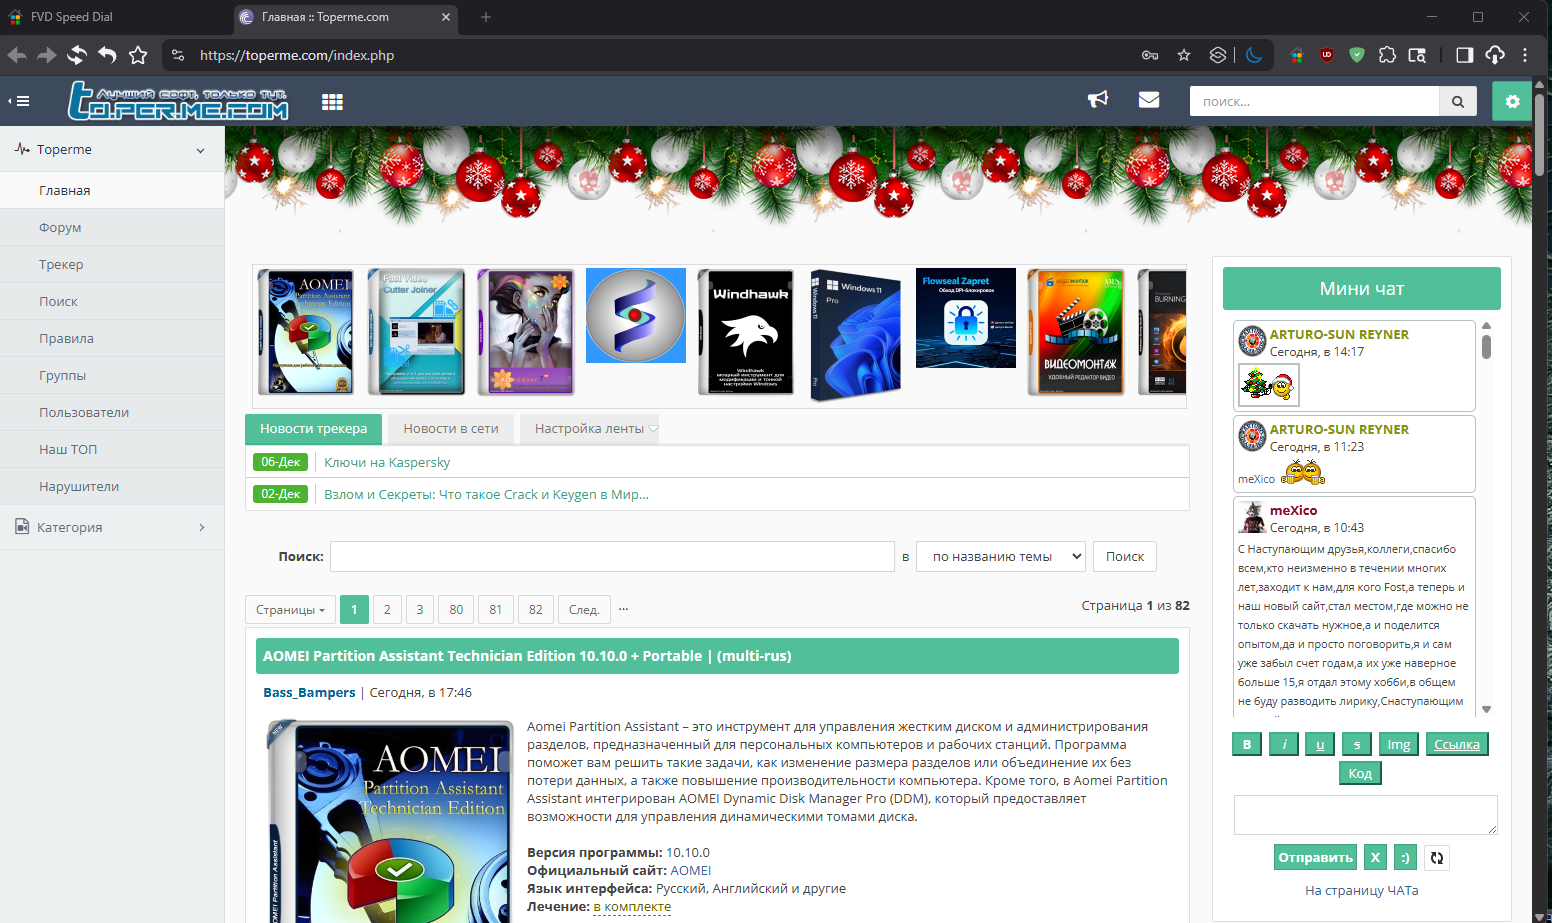Open the messages envelope icon
The width and height of the screenshot is (1552, 923).
tap(1149, 100)
